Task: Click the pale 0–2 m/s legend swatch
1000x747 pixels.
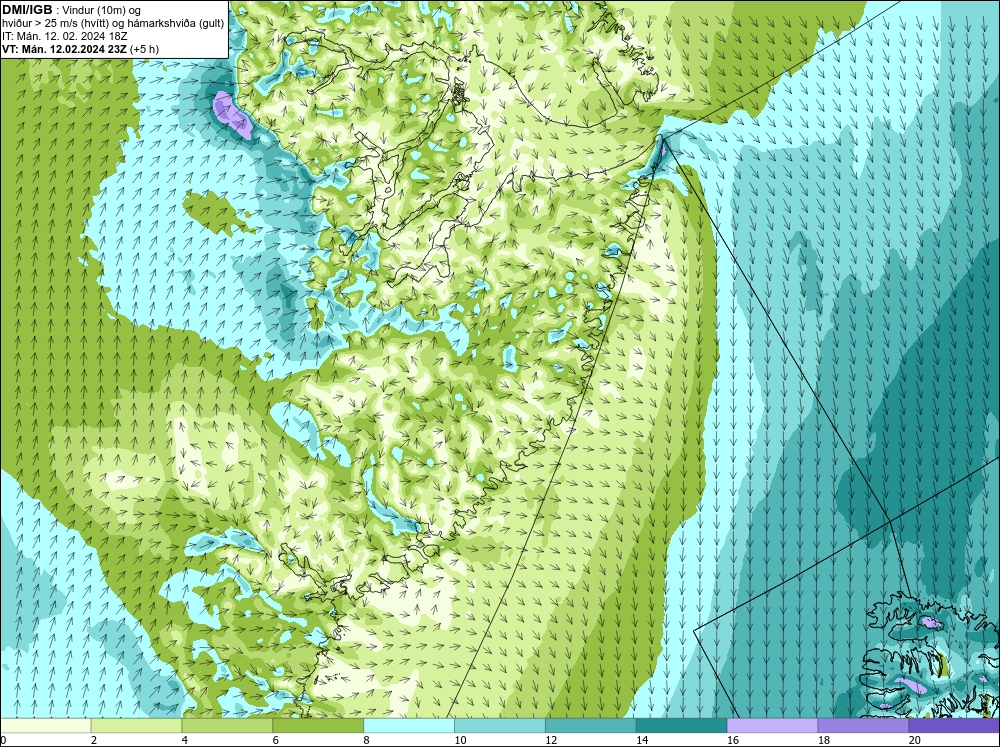Action: (x=45, y=725)
